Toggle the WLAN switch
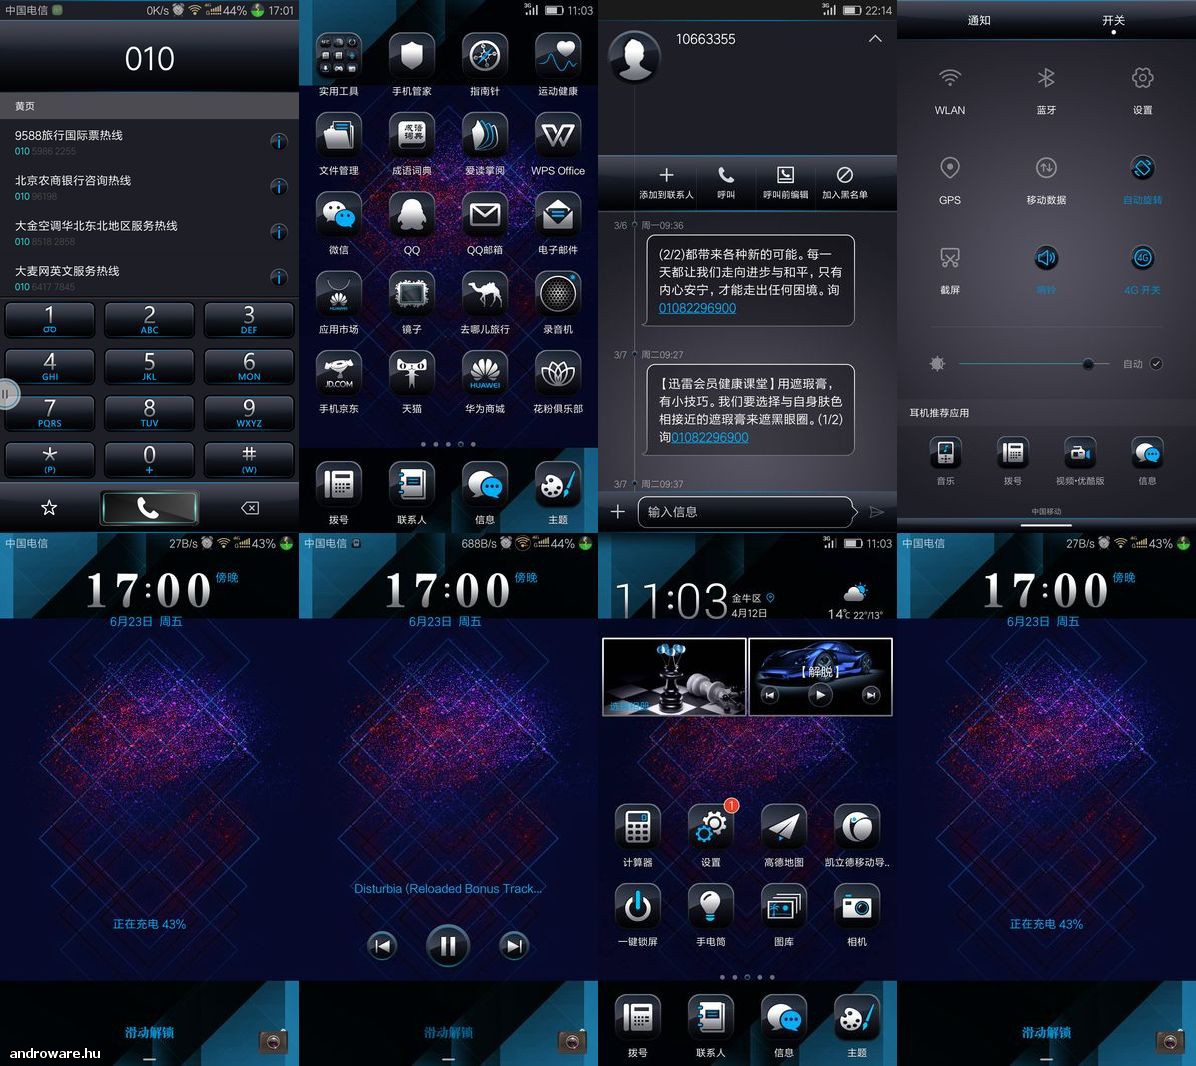The width and height of the screenshot is (1196, 1066). tap(950, 78)
